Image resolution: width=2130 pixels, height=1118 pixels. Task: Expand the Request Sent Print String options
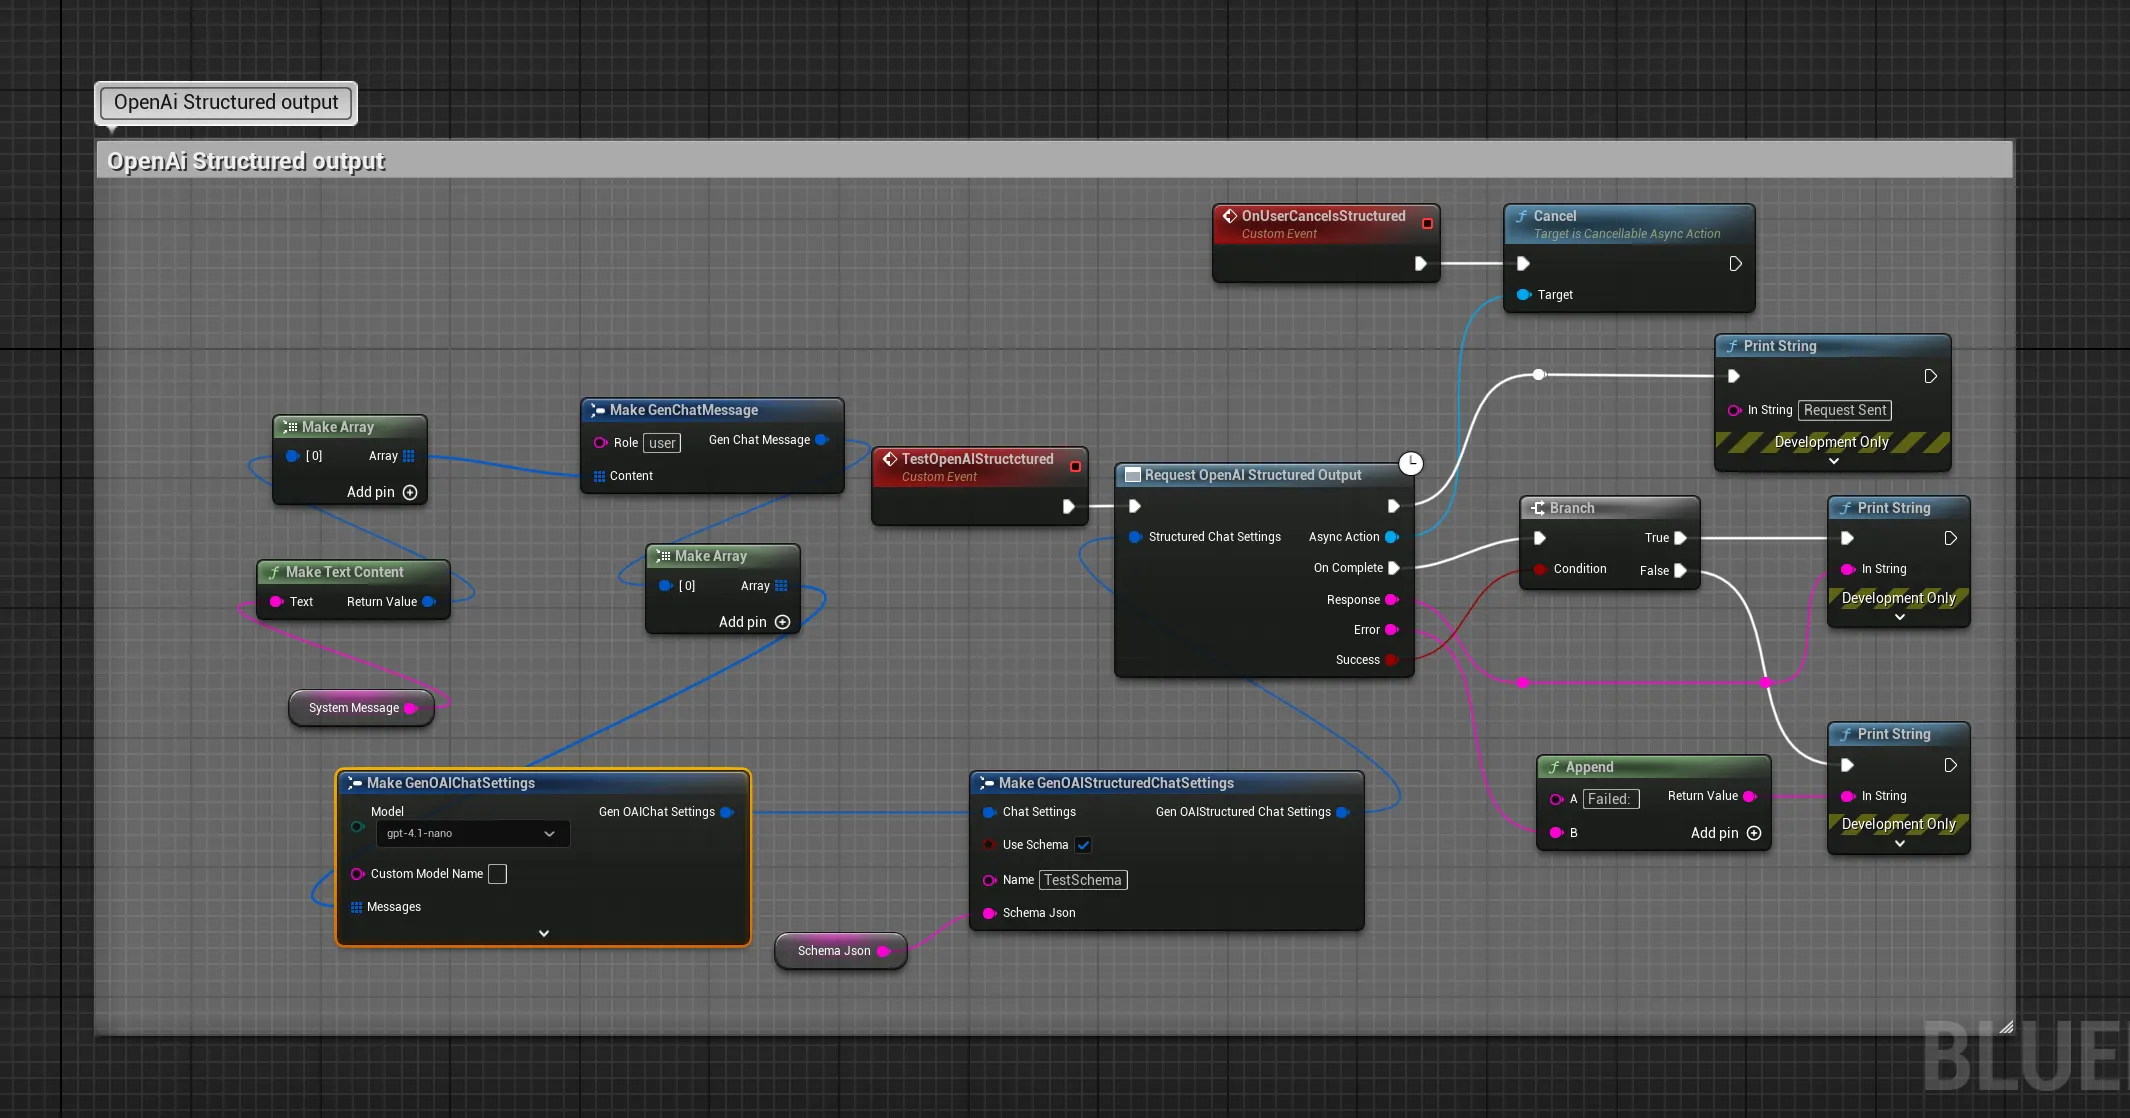(x=1833, y=461)
